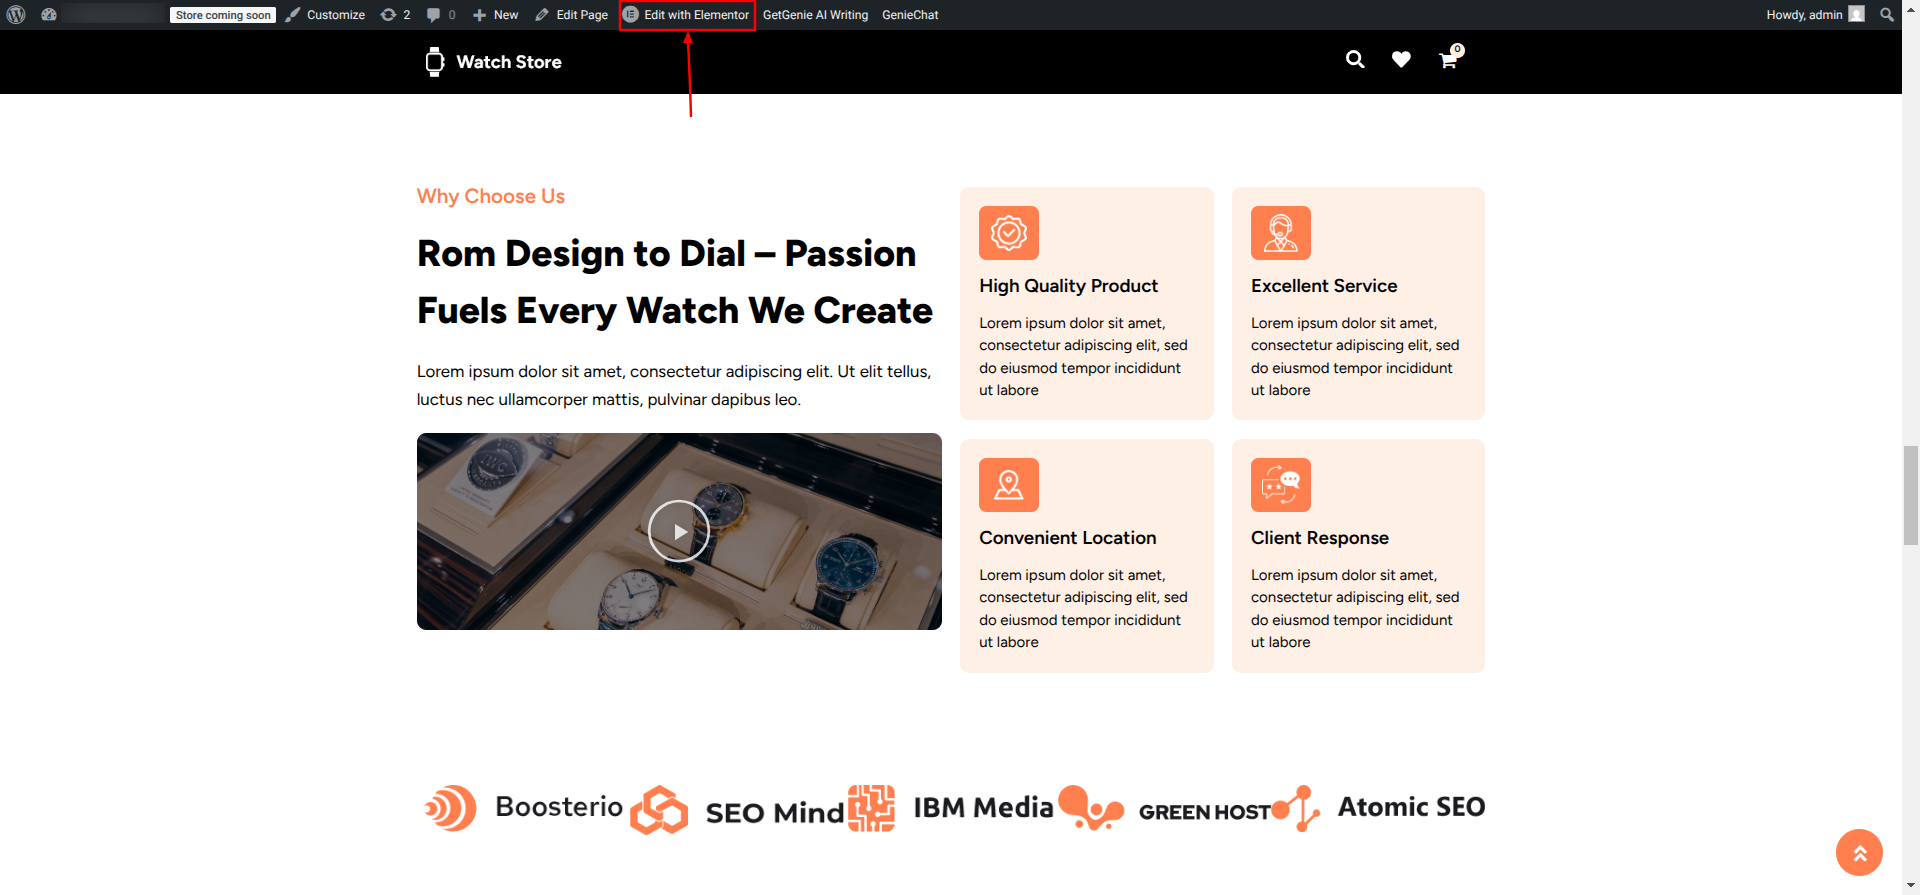Open GenieChat from admin bar
The image size is (1920, 895).
pyautogui.click(x=910, y=15)
